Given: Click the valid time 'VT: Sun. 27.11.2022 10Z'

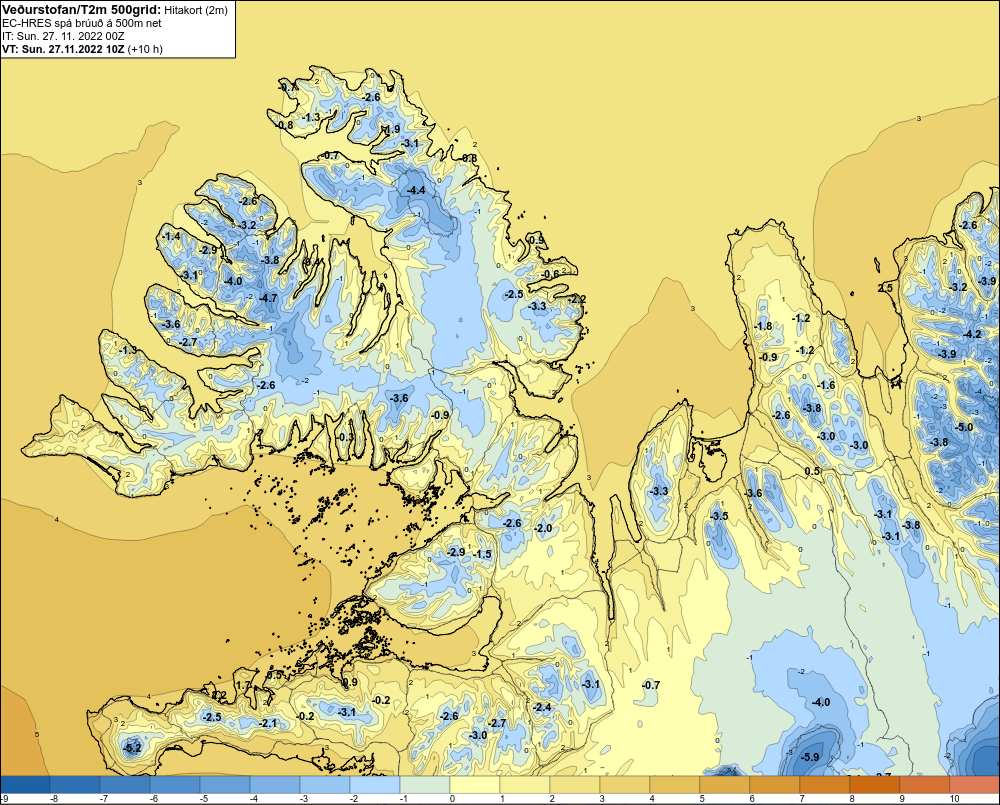Looking at the screenshot, I should click(x=63, y=49).
